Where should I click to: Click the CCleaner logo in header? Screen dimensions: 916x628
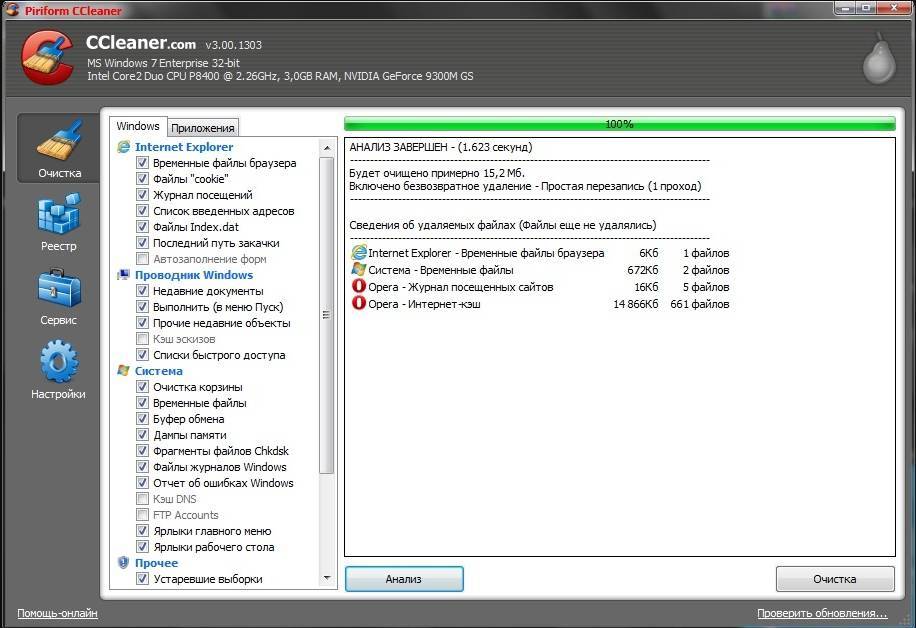(46, 57)
